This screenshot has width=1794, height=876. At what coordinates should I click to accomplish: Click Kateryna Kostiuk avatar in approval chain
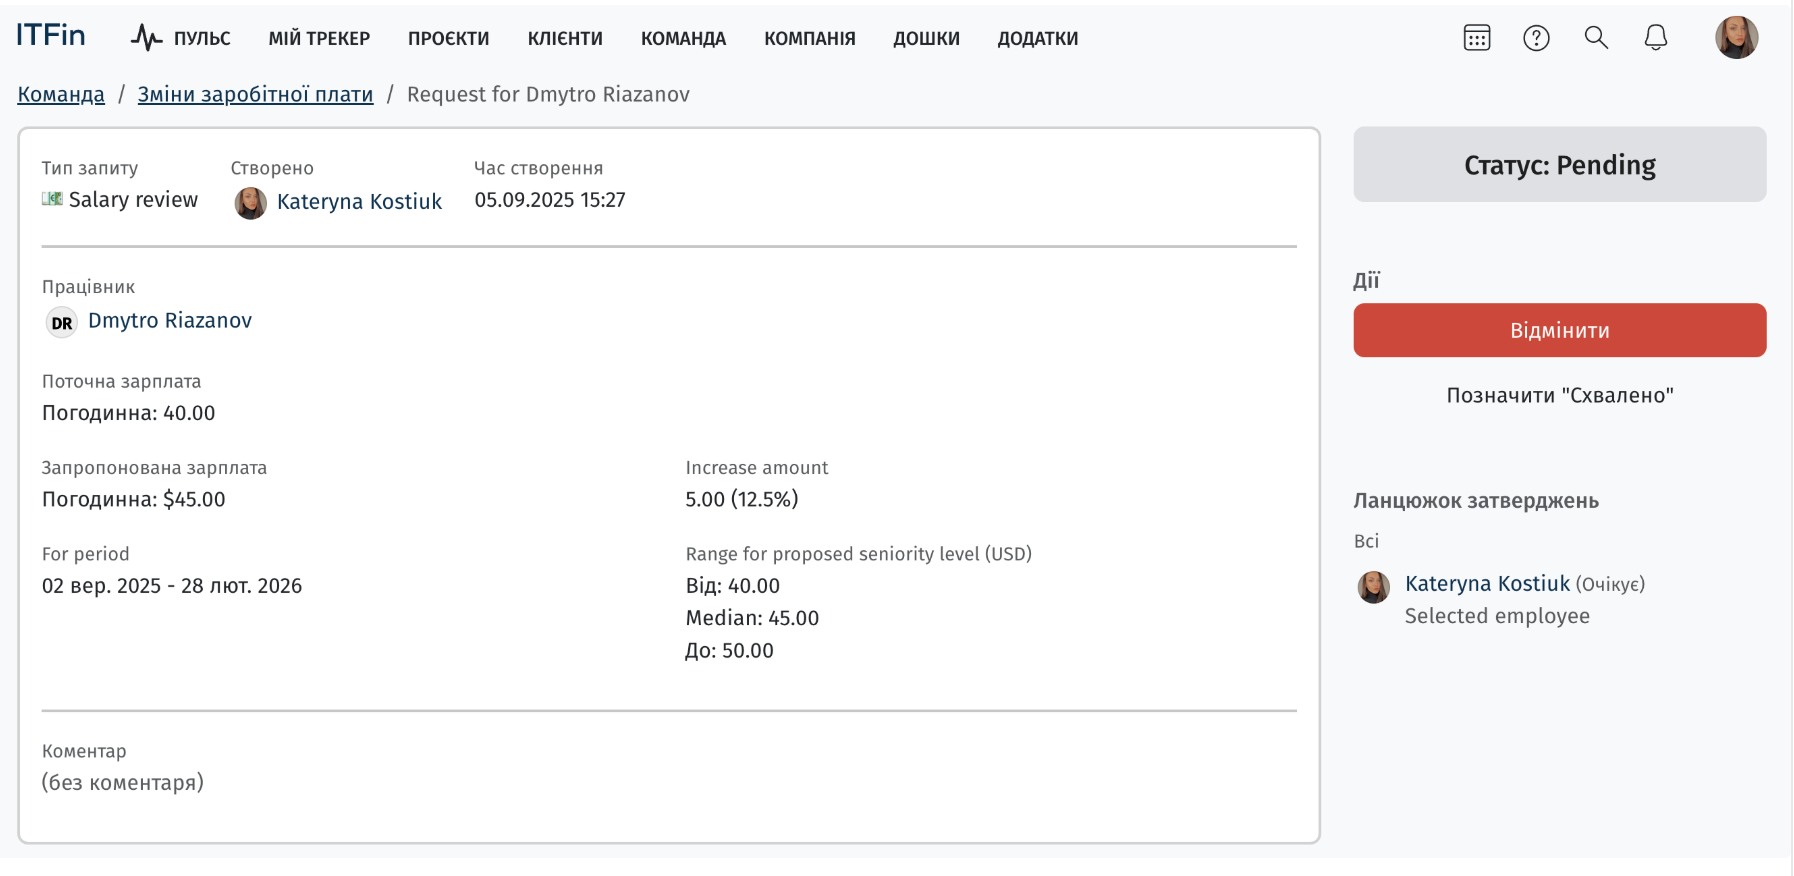click(x=1373, y=587)
